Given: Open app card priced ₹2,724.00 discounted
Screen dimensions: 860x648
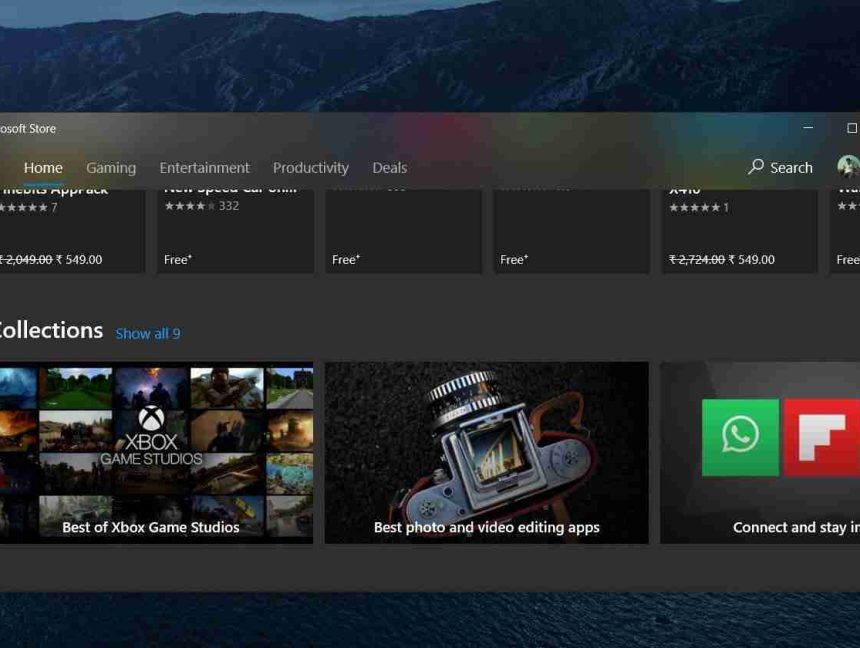Looking at the screenshot, I should click(739, 230).
